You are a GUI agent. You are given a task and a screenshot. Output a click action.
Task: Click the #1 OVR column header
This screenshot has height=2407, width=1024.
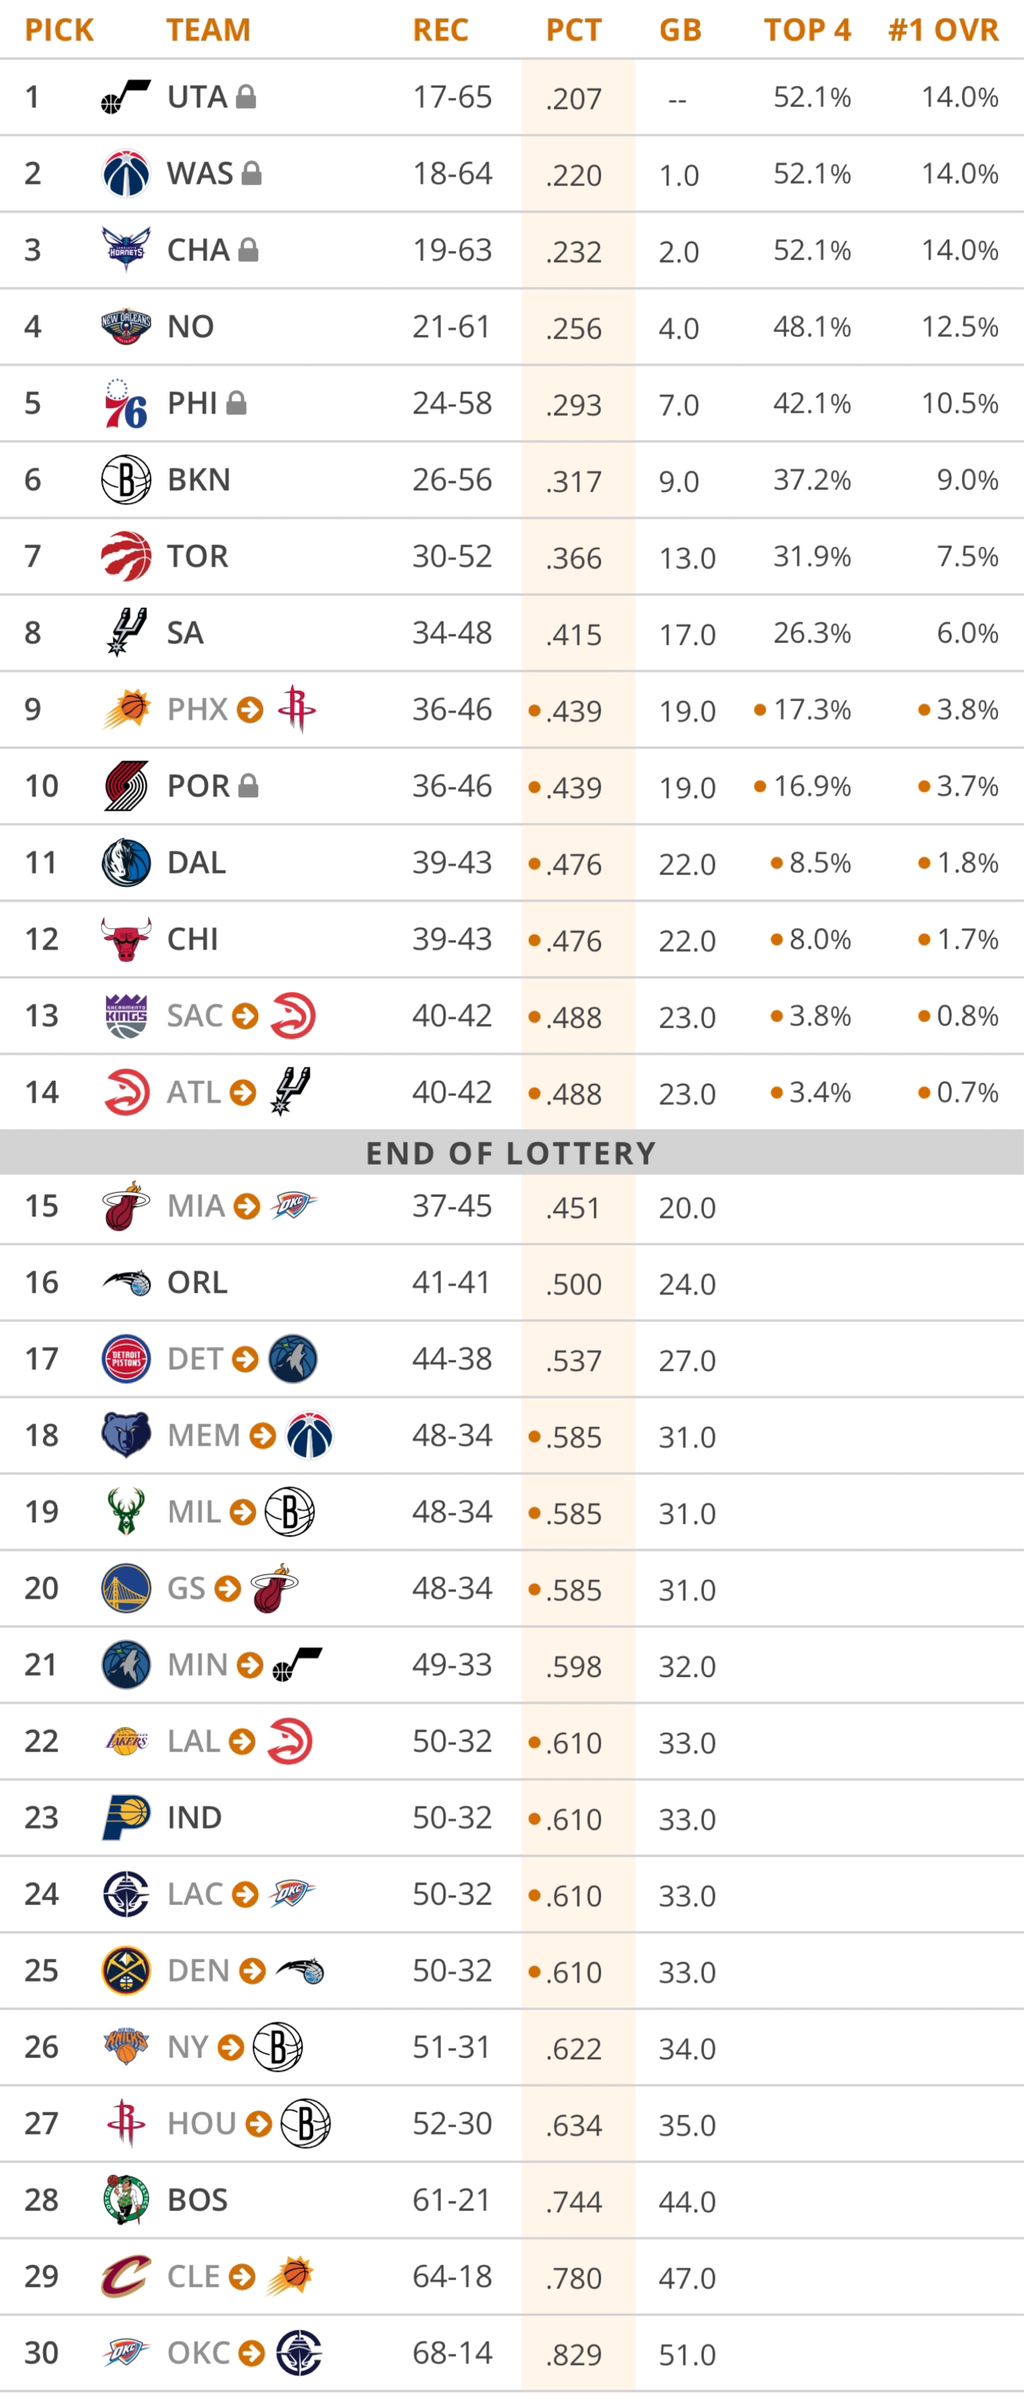click(x=943, y=30)
